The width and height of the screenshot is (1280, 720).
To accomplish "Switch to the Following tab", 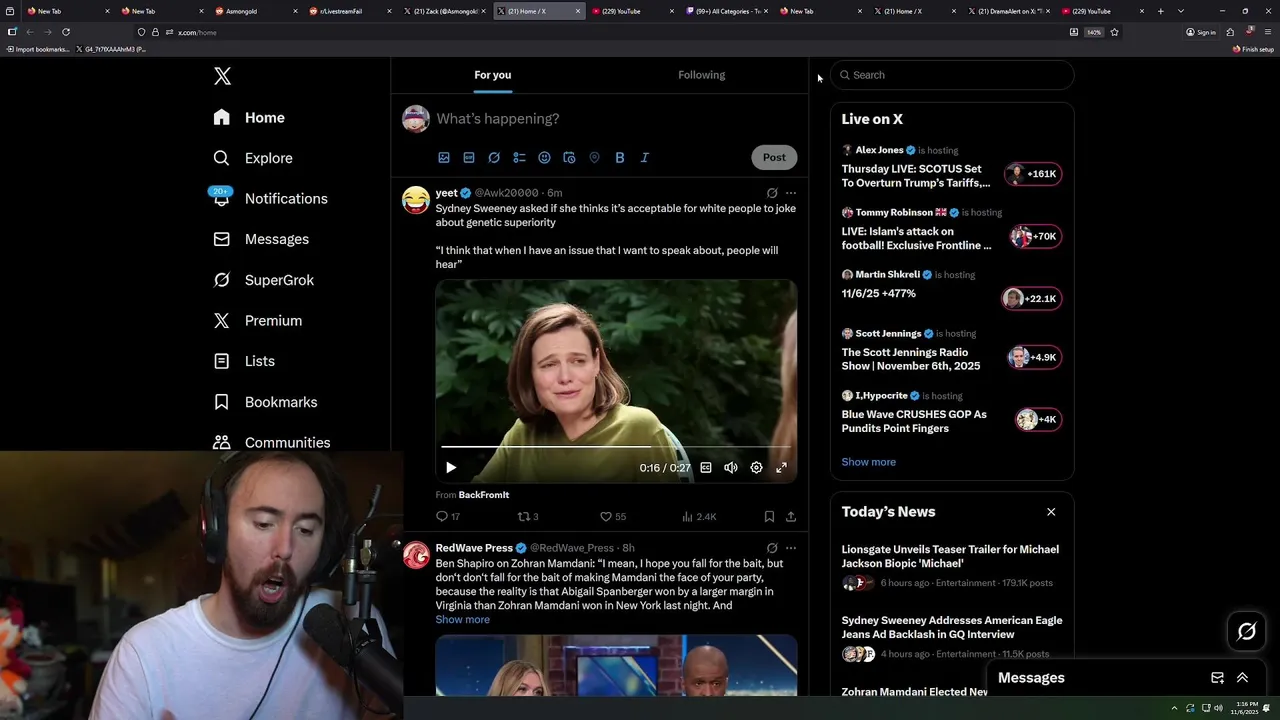I will 702,75.
